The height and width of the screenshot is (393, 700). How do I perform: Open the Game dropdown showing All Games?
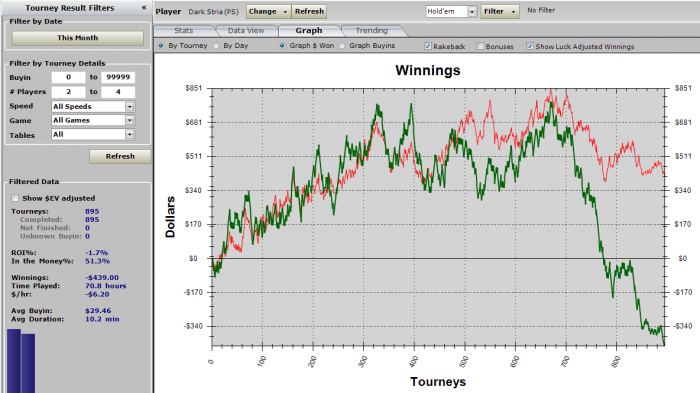(x=93, y=120)
